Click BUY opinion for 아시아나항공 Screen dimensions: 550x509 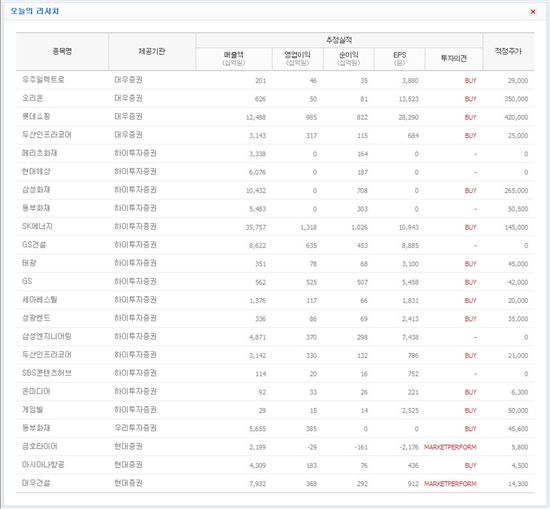pyautogui.click(x=470, y=466)
